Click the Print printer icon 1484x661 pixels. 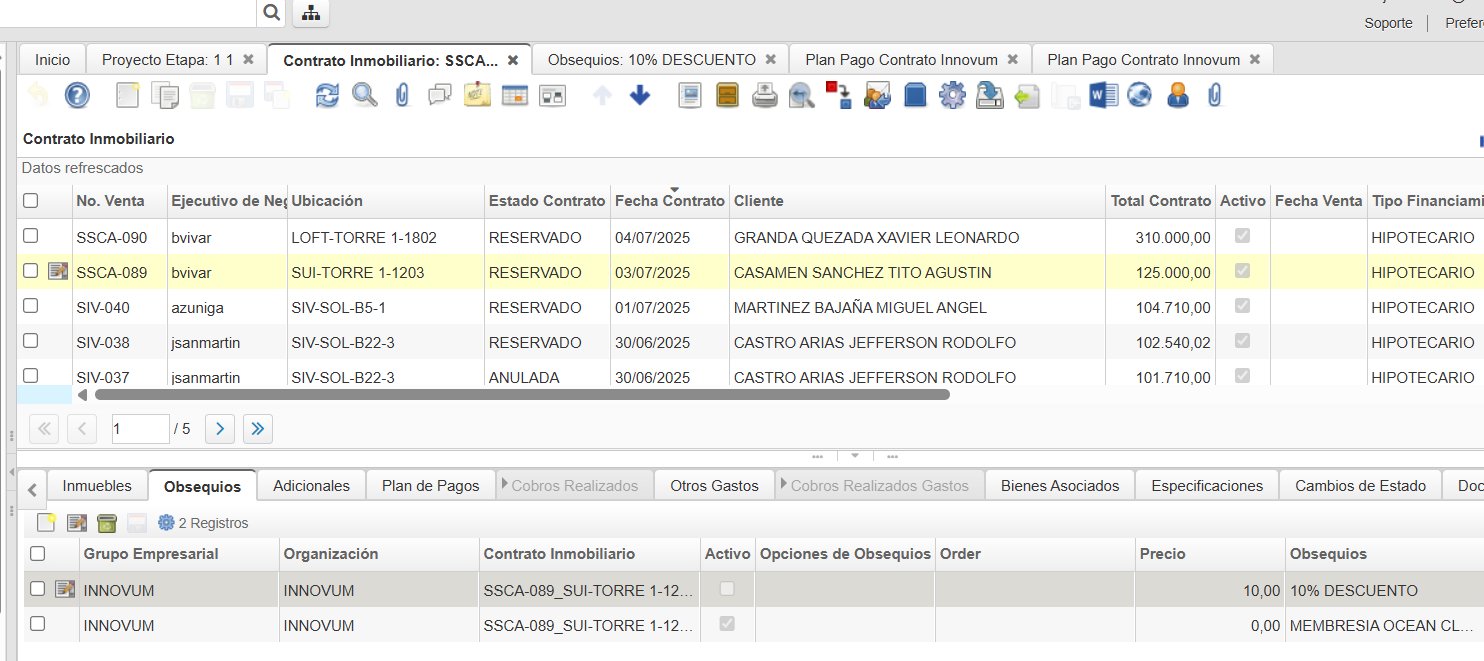(x=765, y=96)
